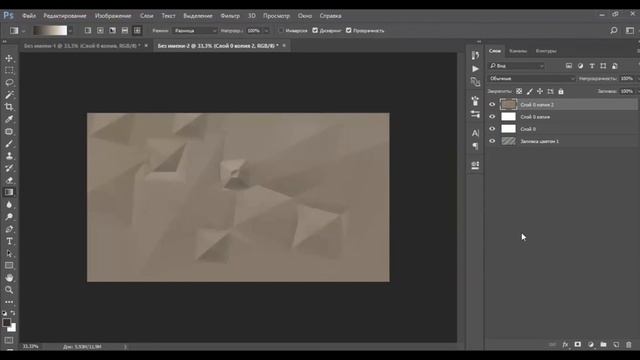Screen dimensions: 640x360
Task: Select the Blur tool
Action: pyautogui.click(x=9, y=204)
